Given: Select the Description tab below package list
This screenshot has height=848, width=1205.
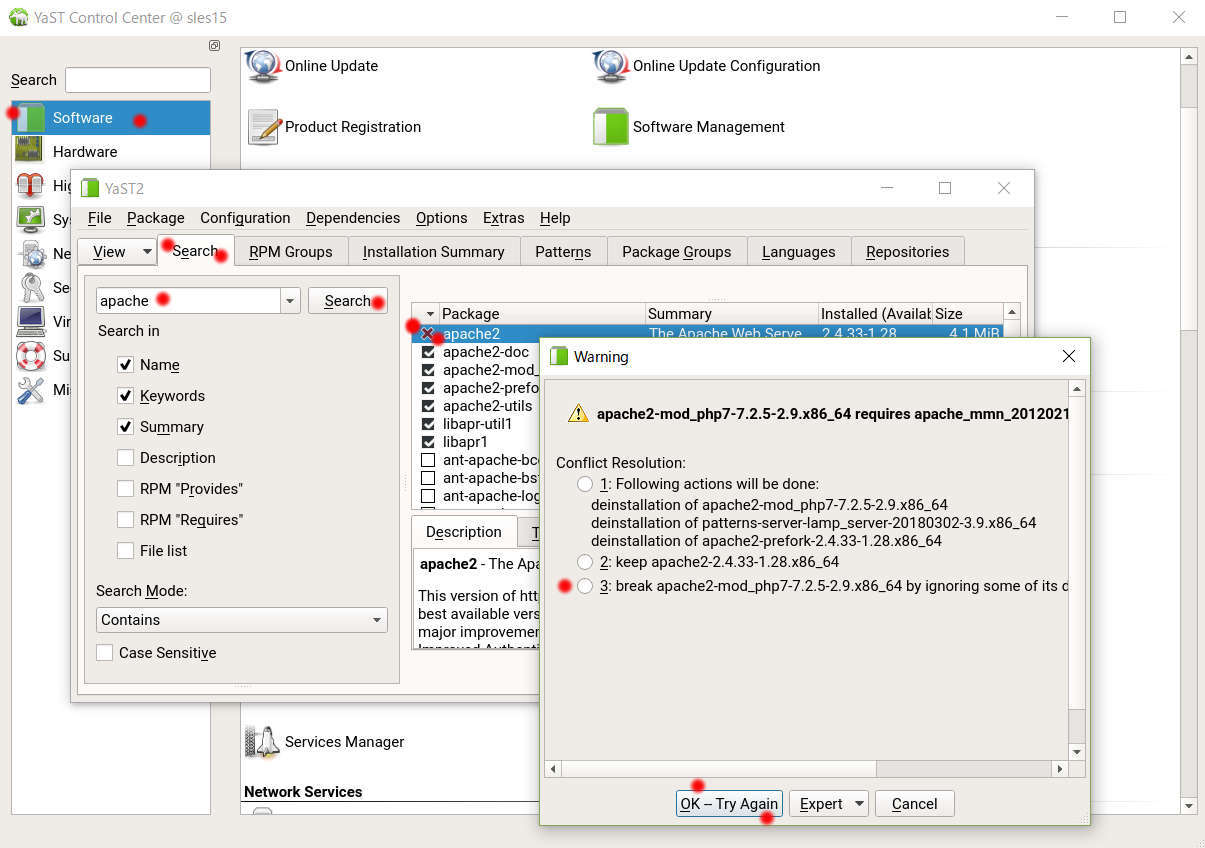Looking at the screenshot, I should [x=464, y=532].
